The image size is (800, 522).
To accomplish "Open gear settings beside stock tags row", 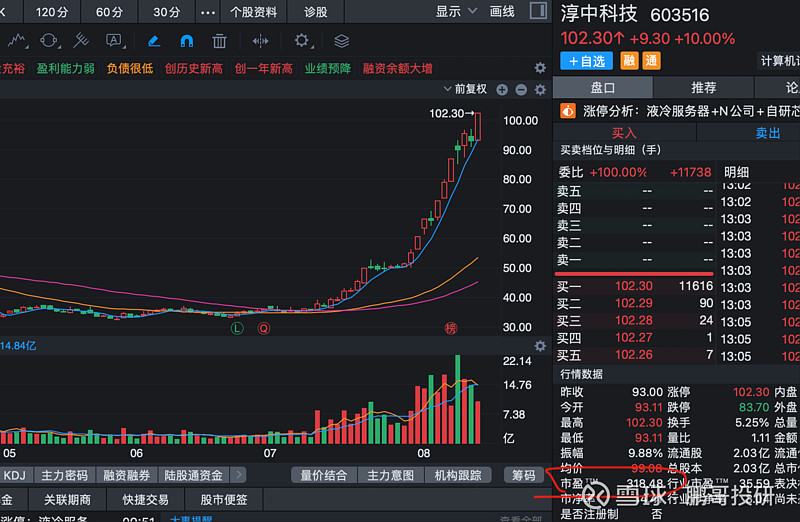I will point(540,68).
